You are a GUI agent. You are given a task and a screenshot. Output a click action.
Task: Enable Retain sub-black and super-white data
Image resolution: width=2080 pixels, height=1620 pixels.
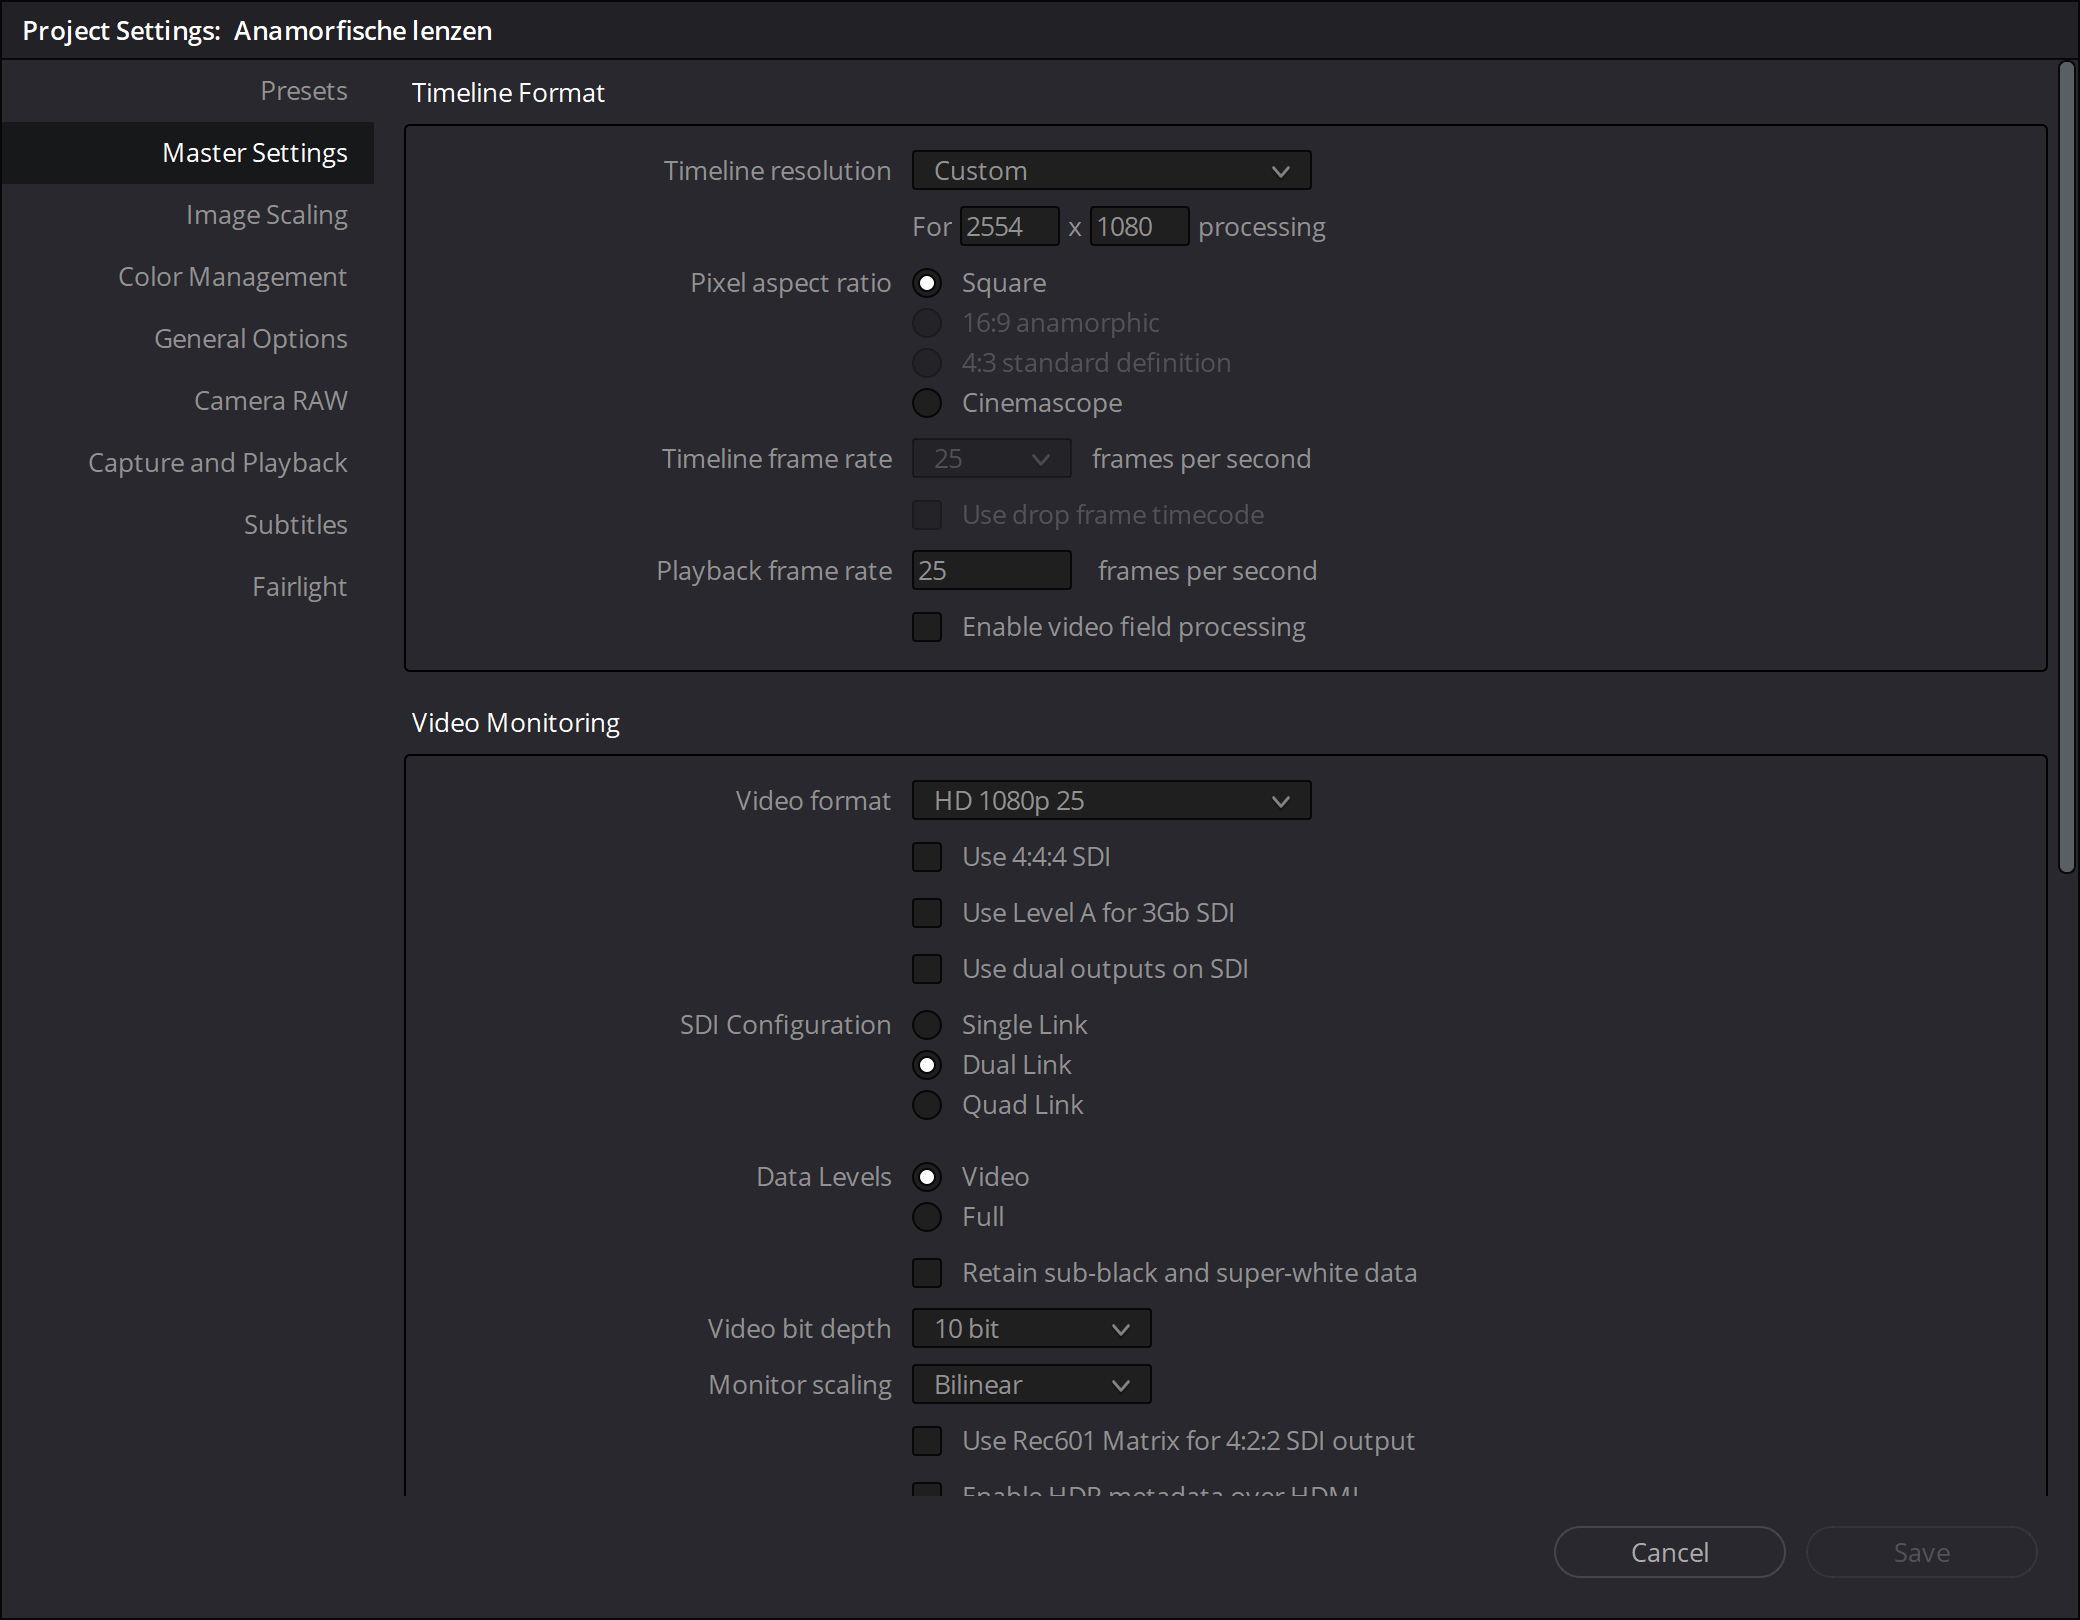927,1272
